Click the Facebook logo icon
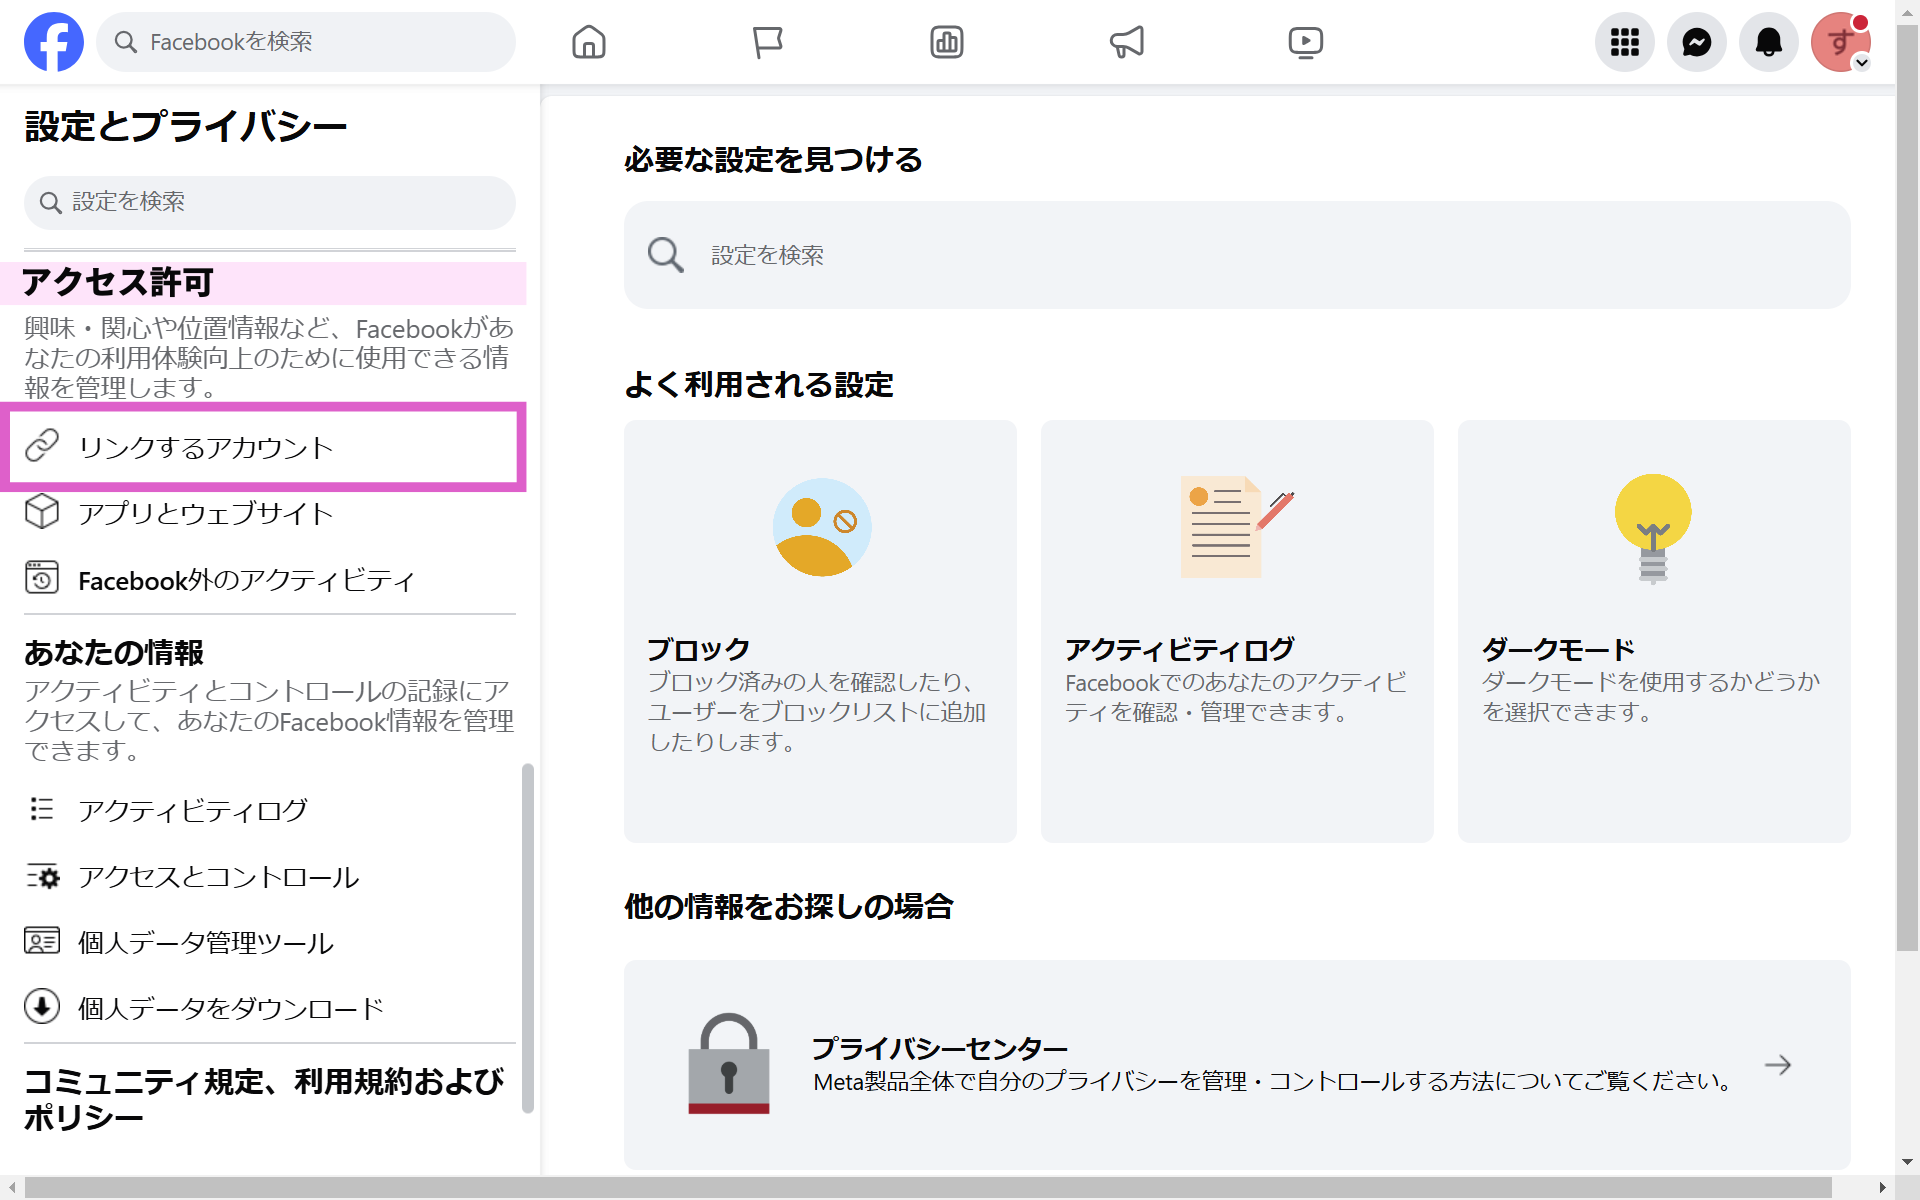Viewport: 1920px width, 1200px height. pos(54,42)
